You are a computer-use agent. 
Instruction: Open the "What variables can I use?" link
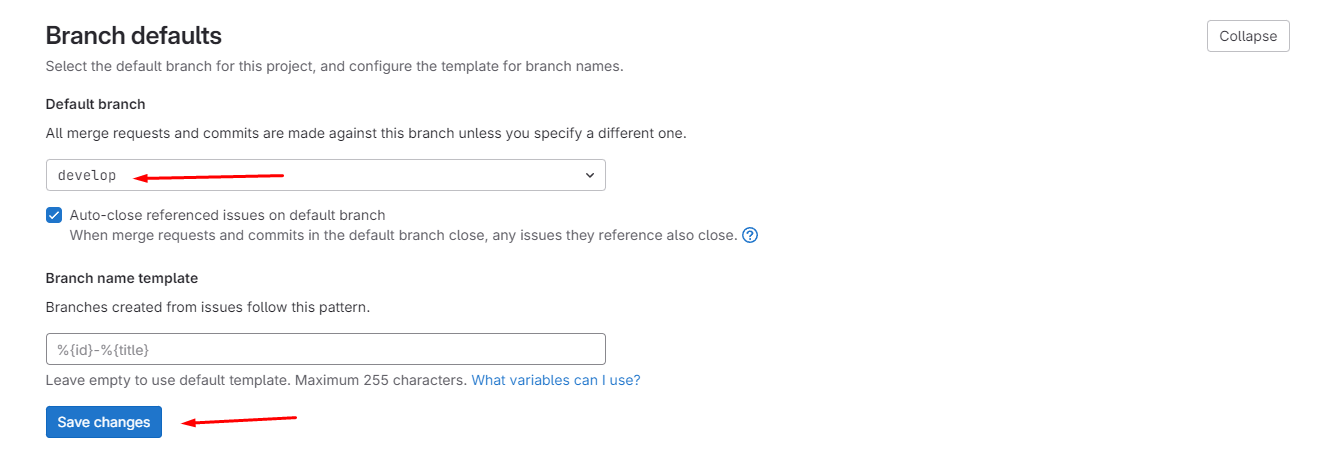tap(555, 381)
